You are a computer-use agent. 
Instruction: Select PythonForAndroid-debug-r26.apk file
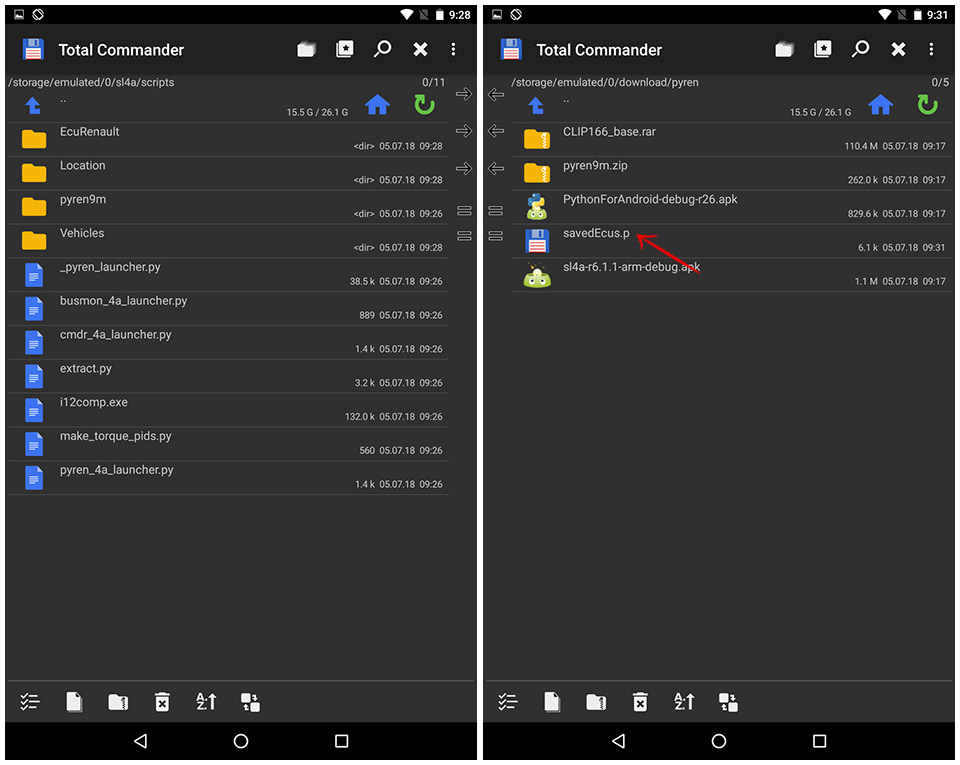pos(732,206)
